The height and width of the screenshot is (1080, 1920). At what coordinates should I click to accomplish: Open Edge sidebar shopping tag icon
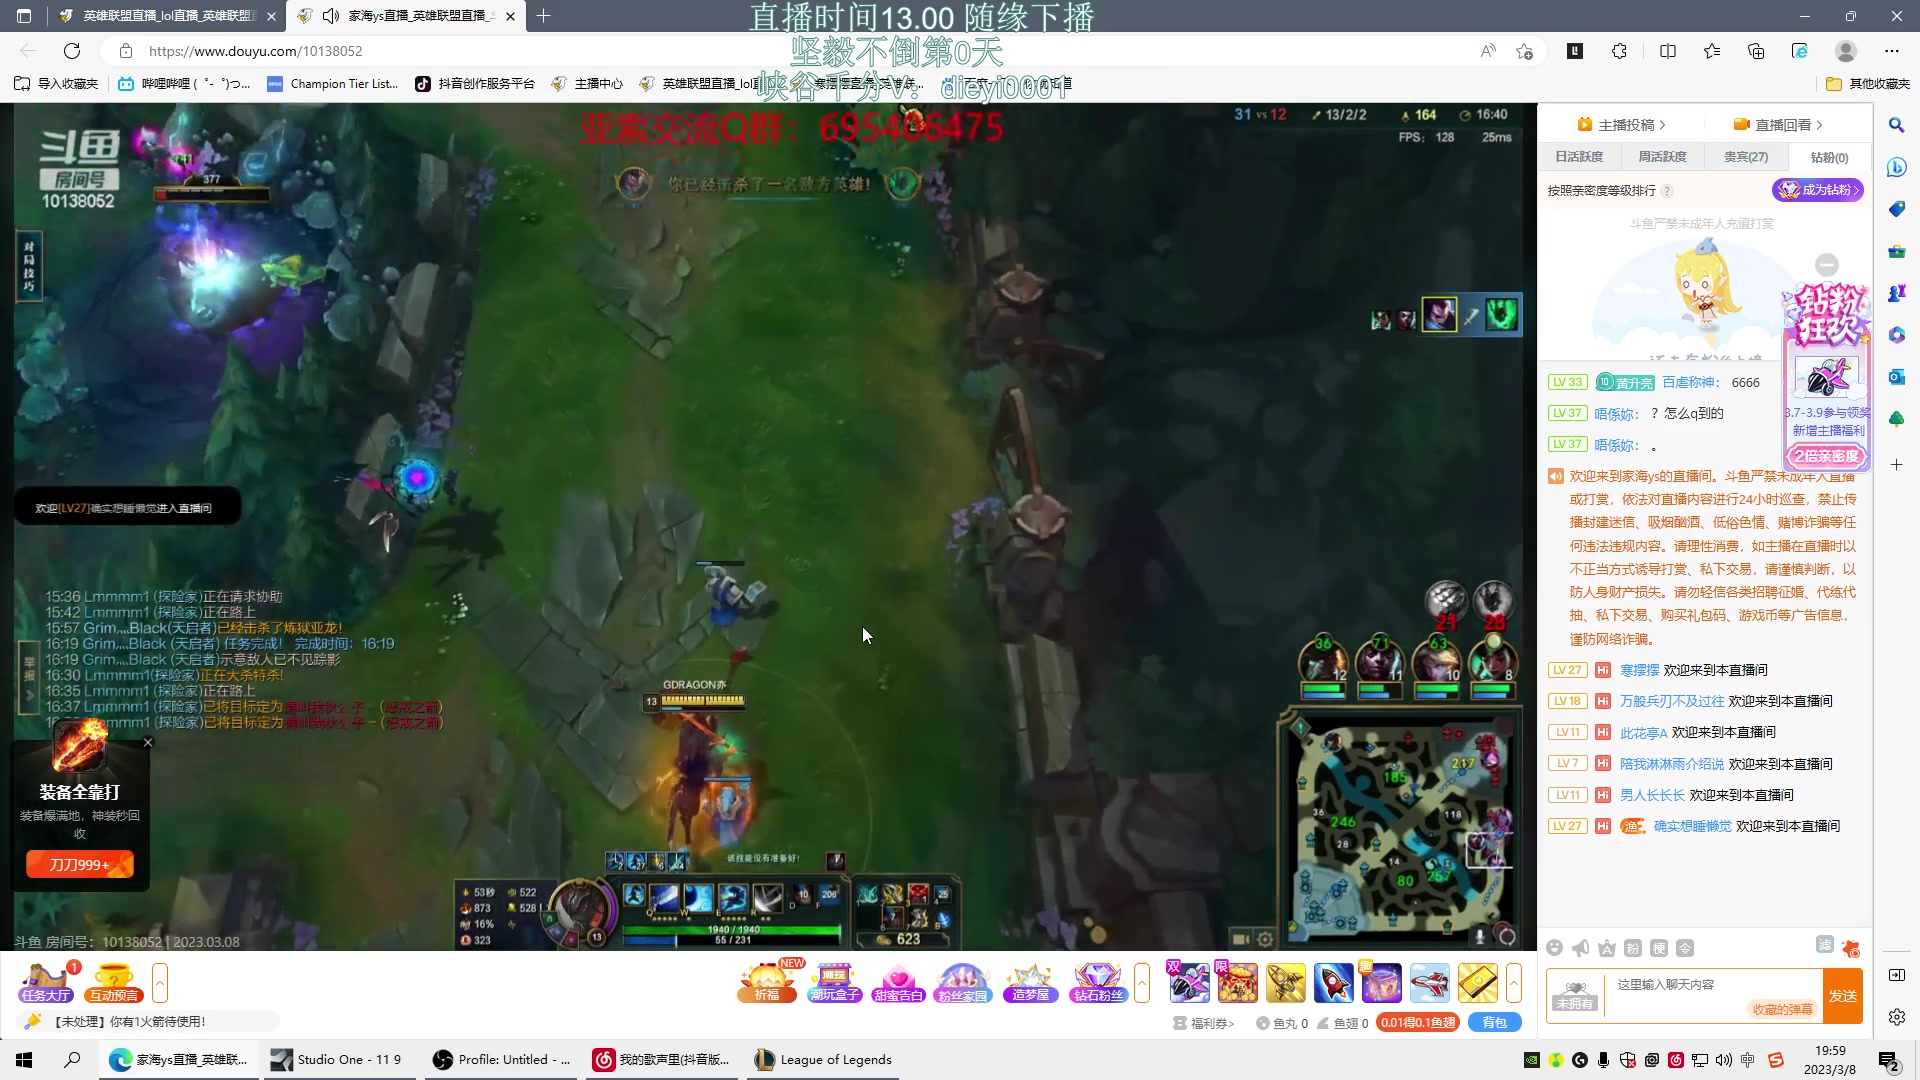tap(1896, 209)
